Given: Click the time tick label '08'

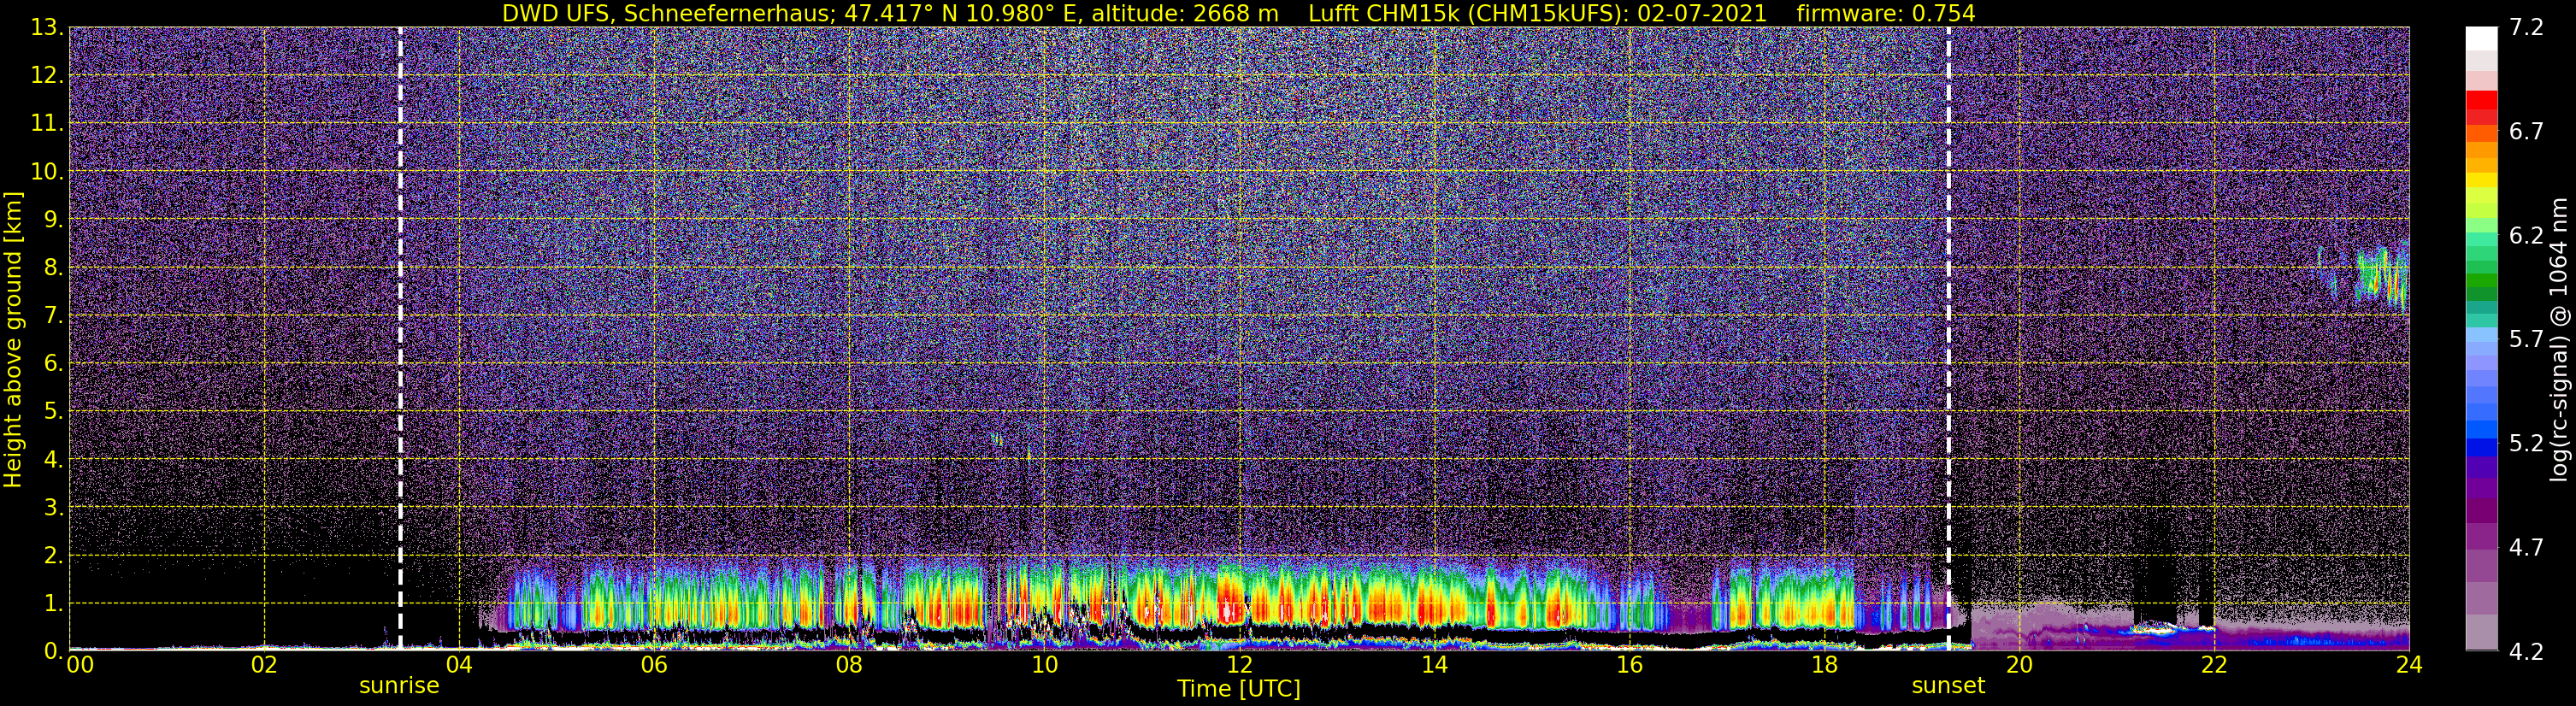Looking at the screenshot, I should coord(848,666).
